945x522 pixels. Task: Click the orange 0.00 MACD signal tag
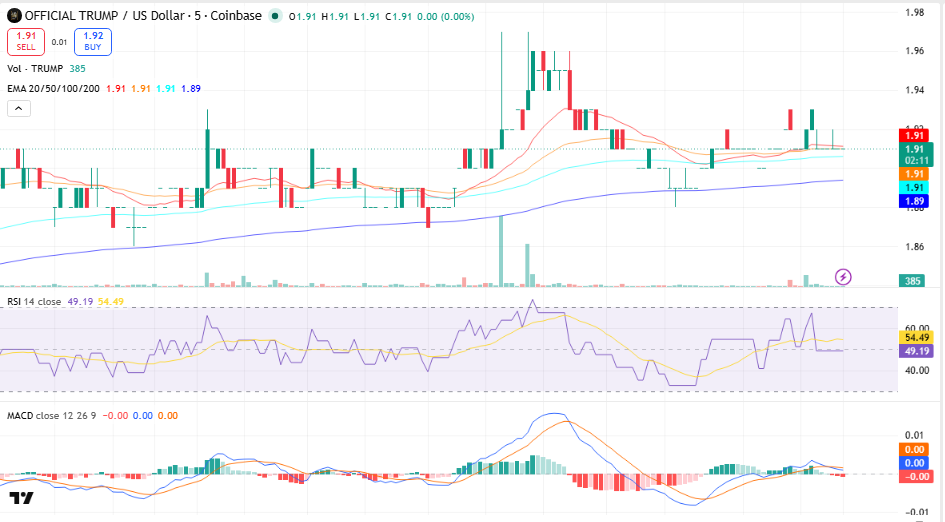click(914, 450)
